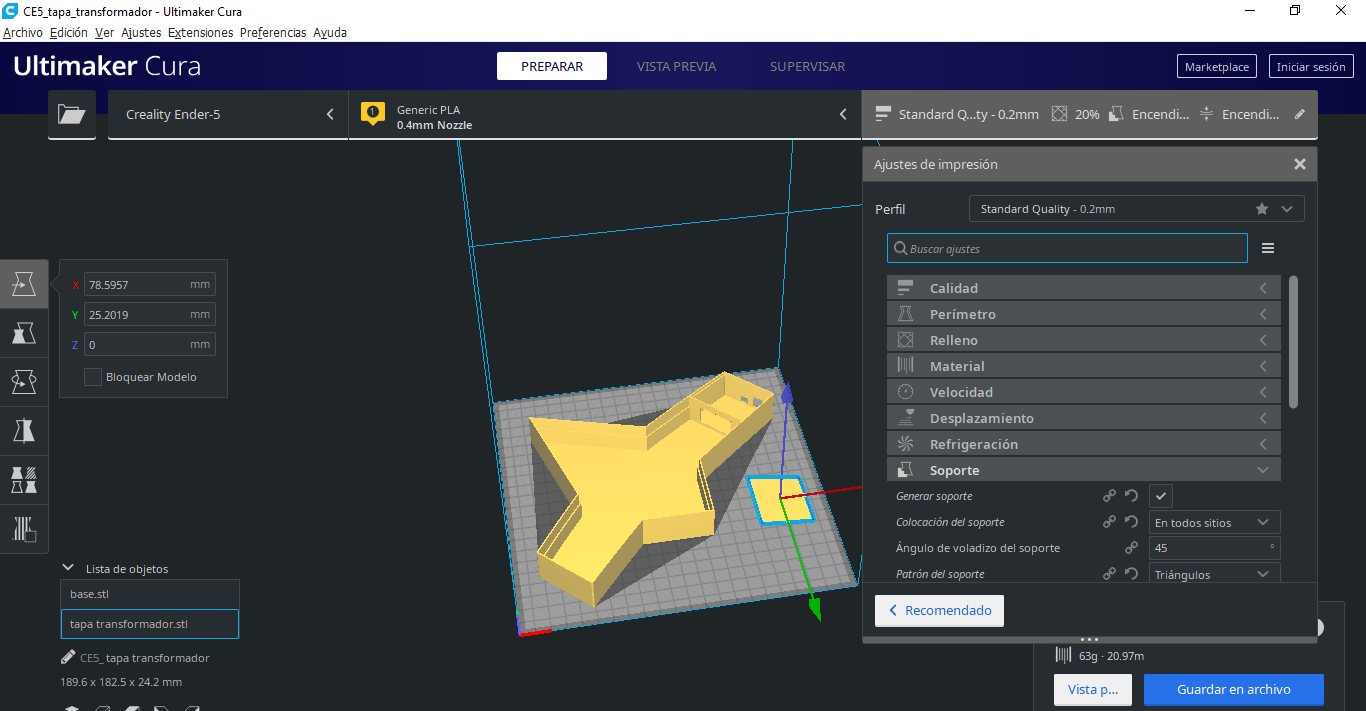Click the Ángulo de voladizo value field

(1214, 548)
